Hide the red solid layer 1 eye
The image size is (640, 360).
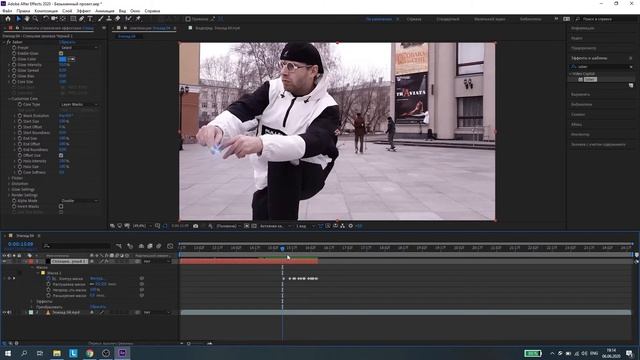point(4,261)
